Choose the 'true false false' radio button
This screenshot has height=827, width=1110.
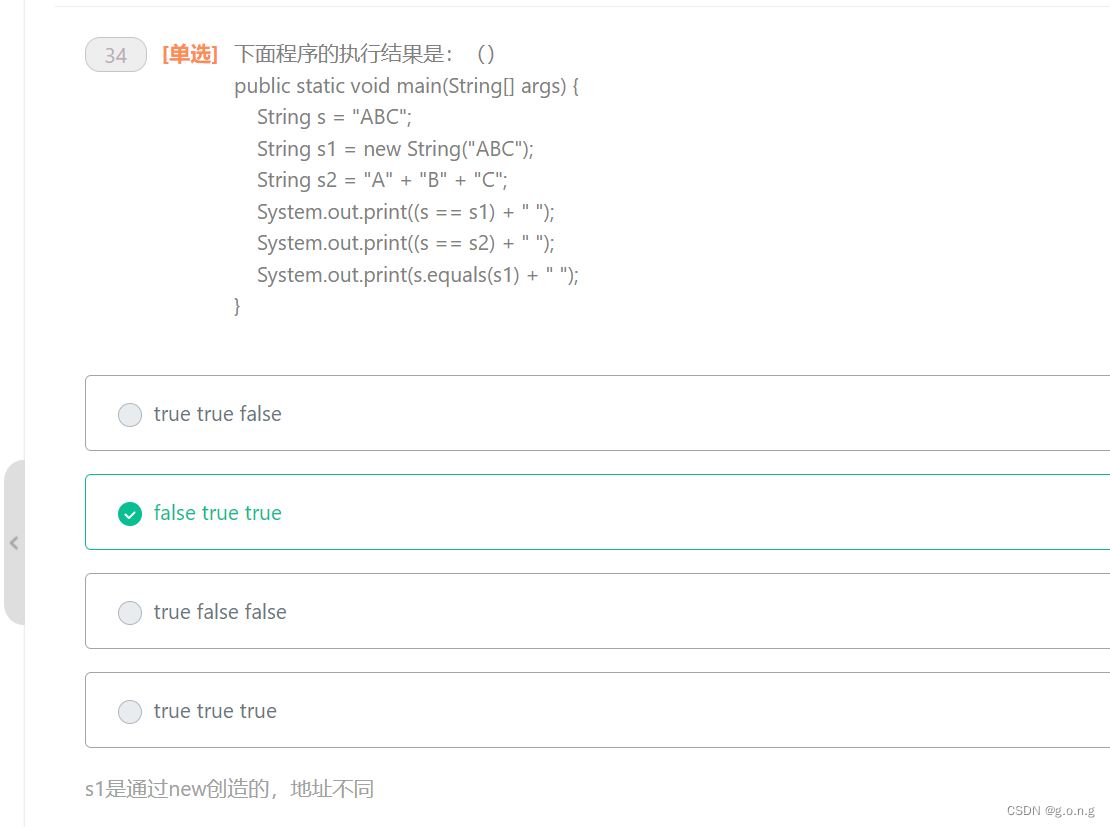(130, 612)
